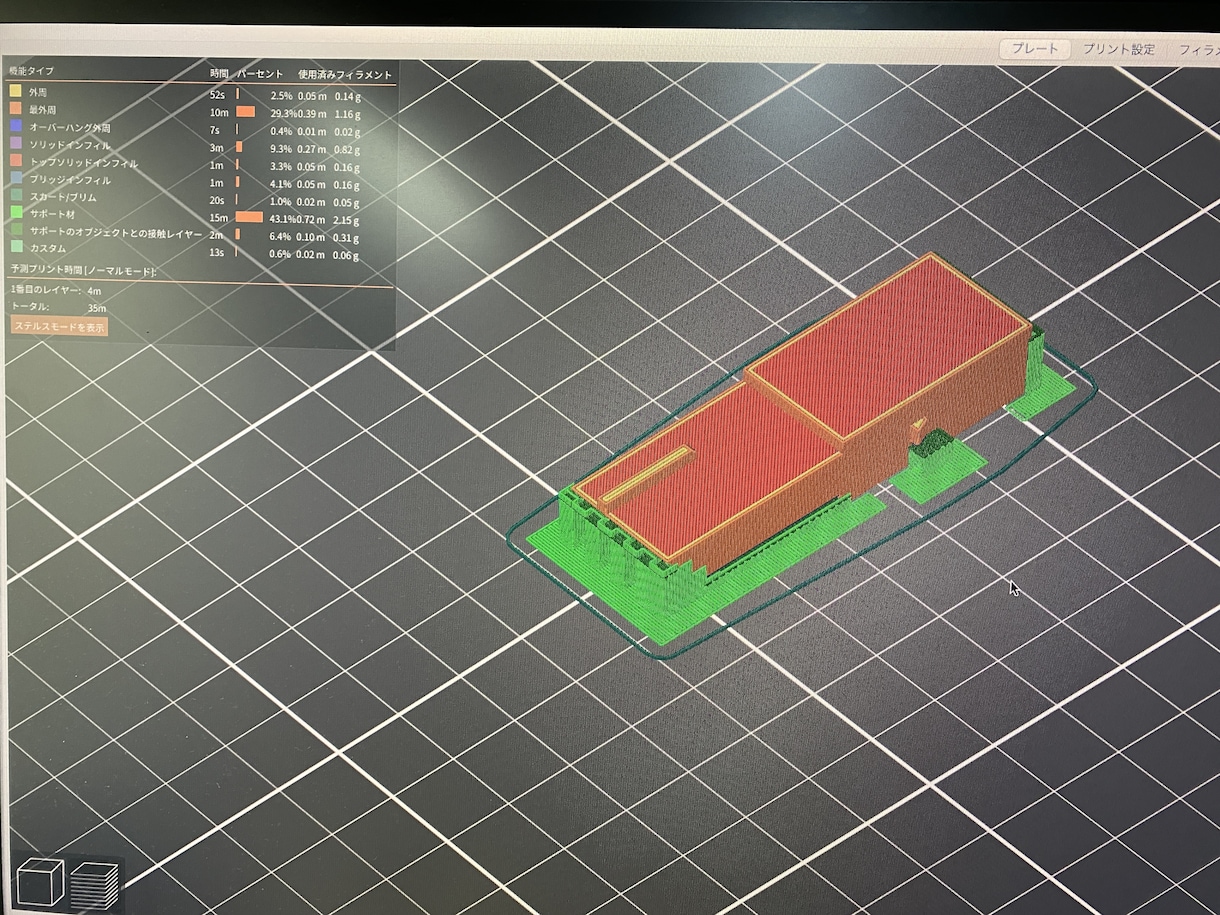Open the プリント設定 tab
The height and width of the screenshot is (915, 1220).
(1118, 49)
